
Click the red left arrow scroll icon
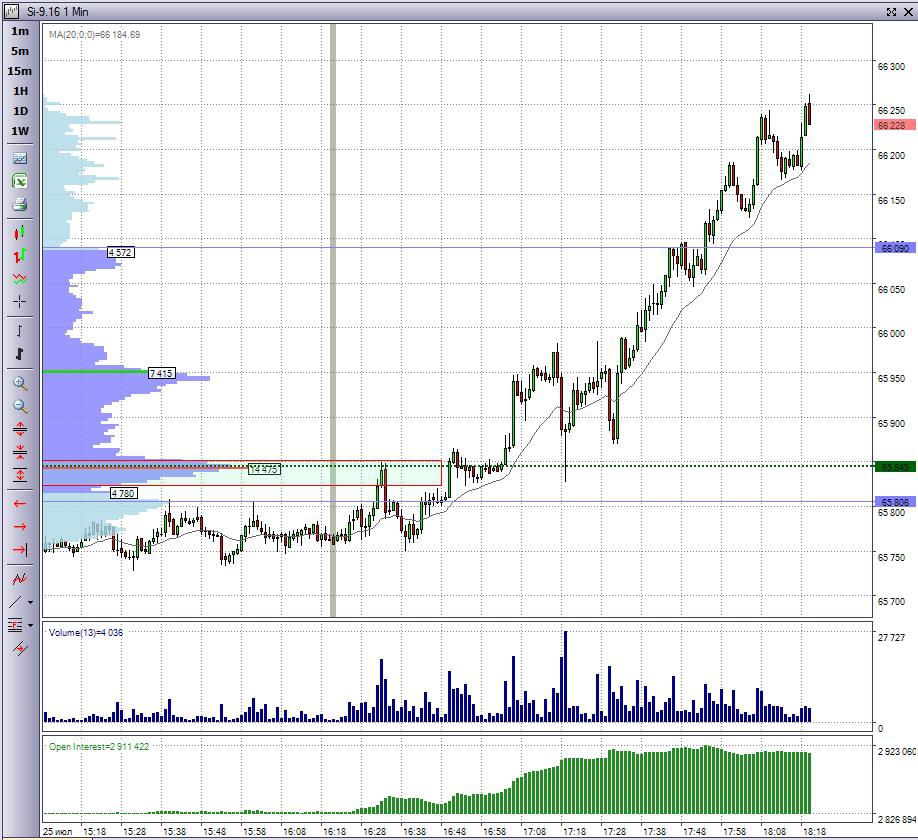(x=20, y=503)
